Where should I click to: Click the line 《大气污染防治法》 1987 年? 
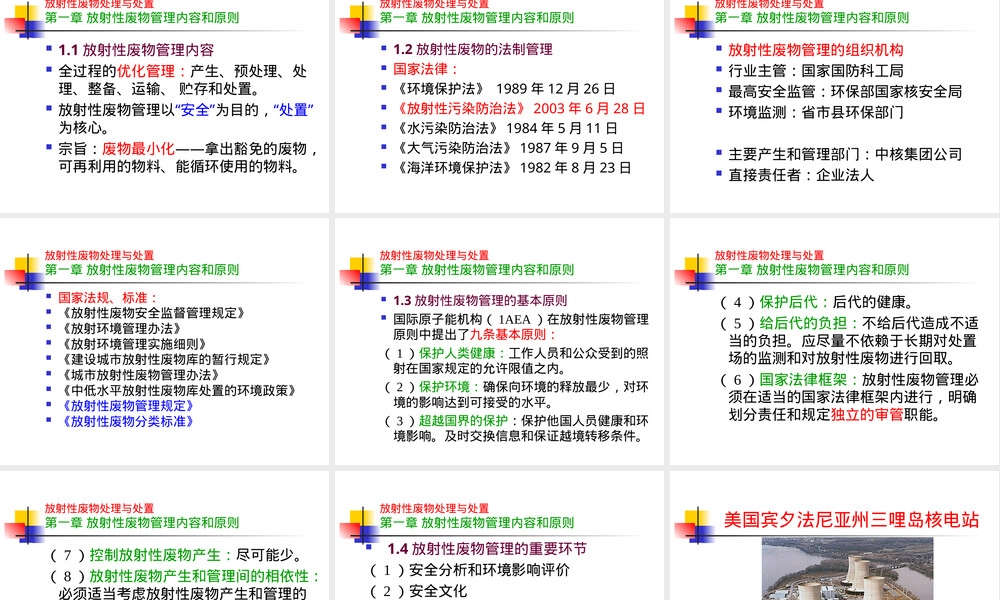pos(508,148)
